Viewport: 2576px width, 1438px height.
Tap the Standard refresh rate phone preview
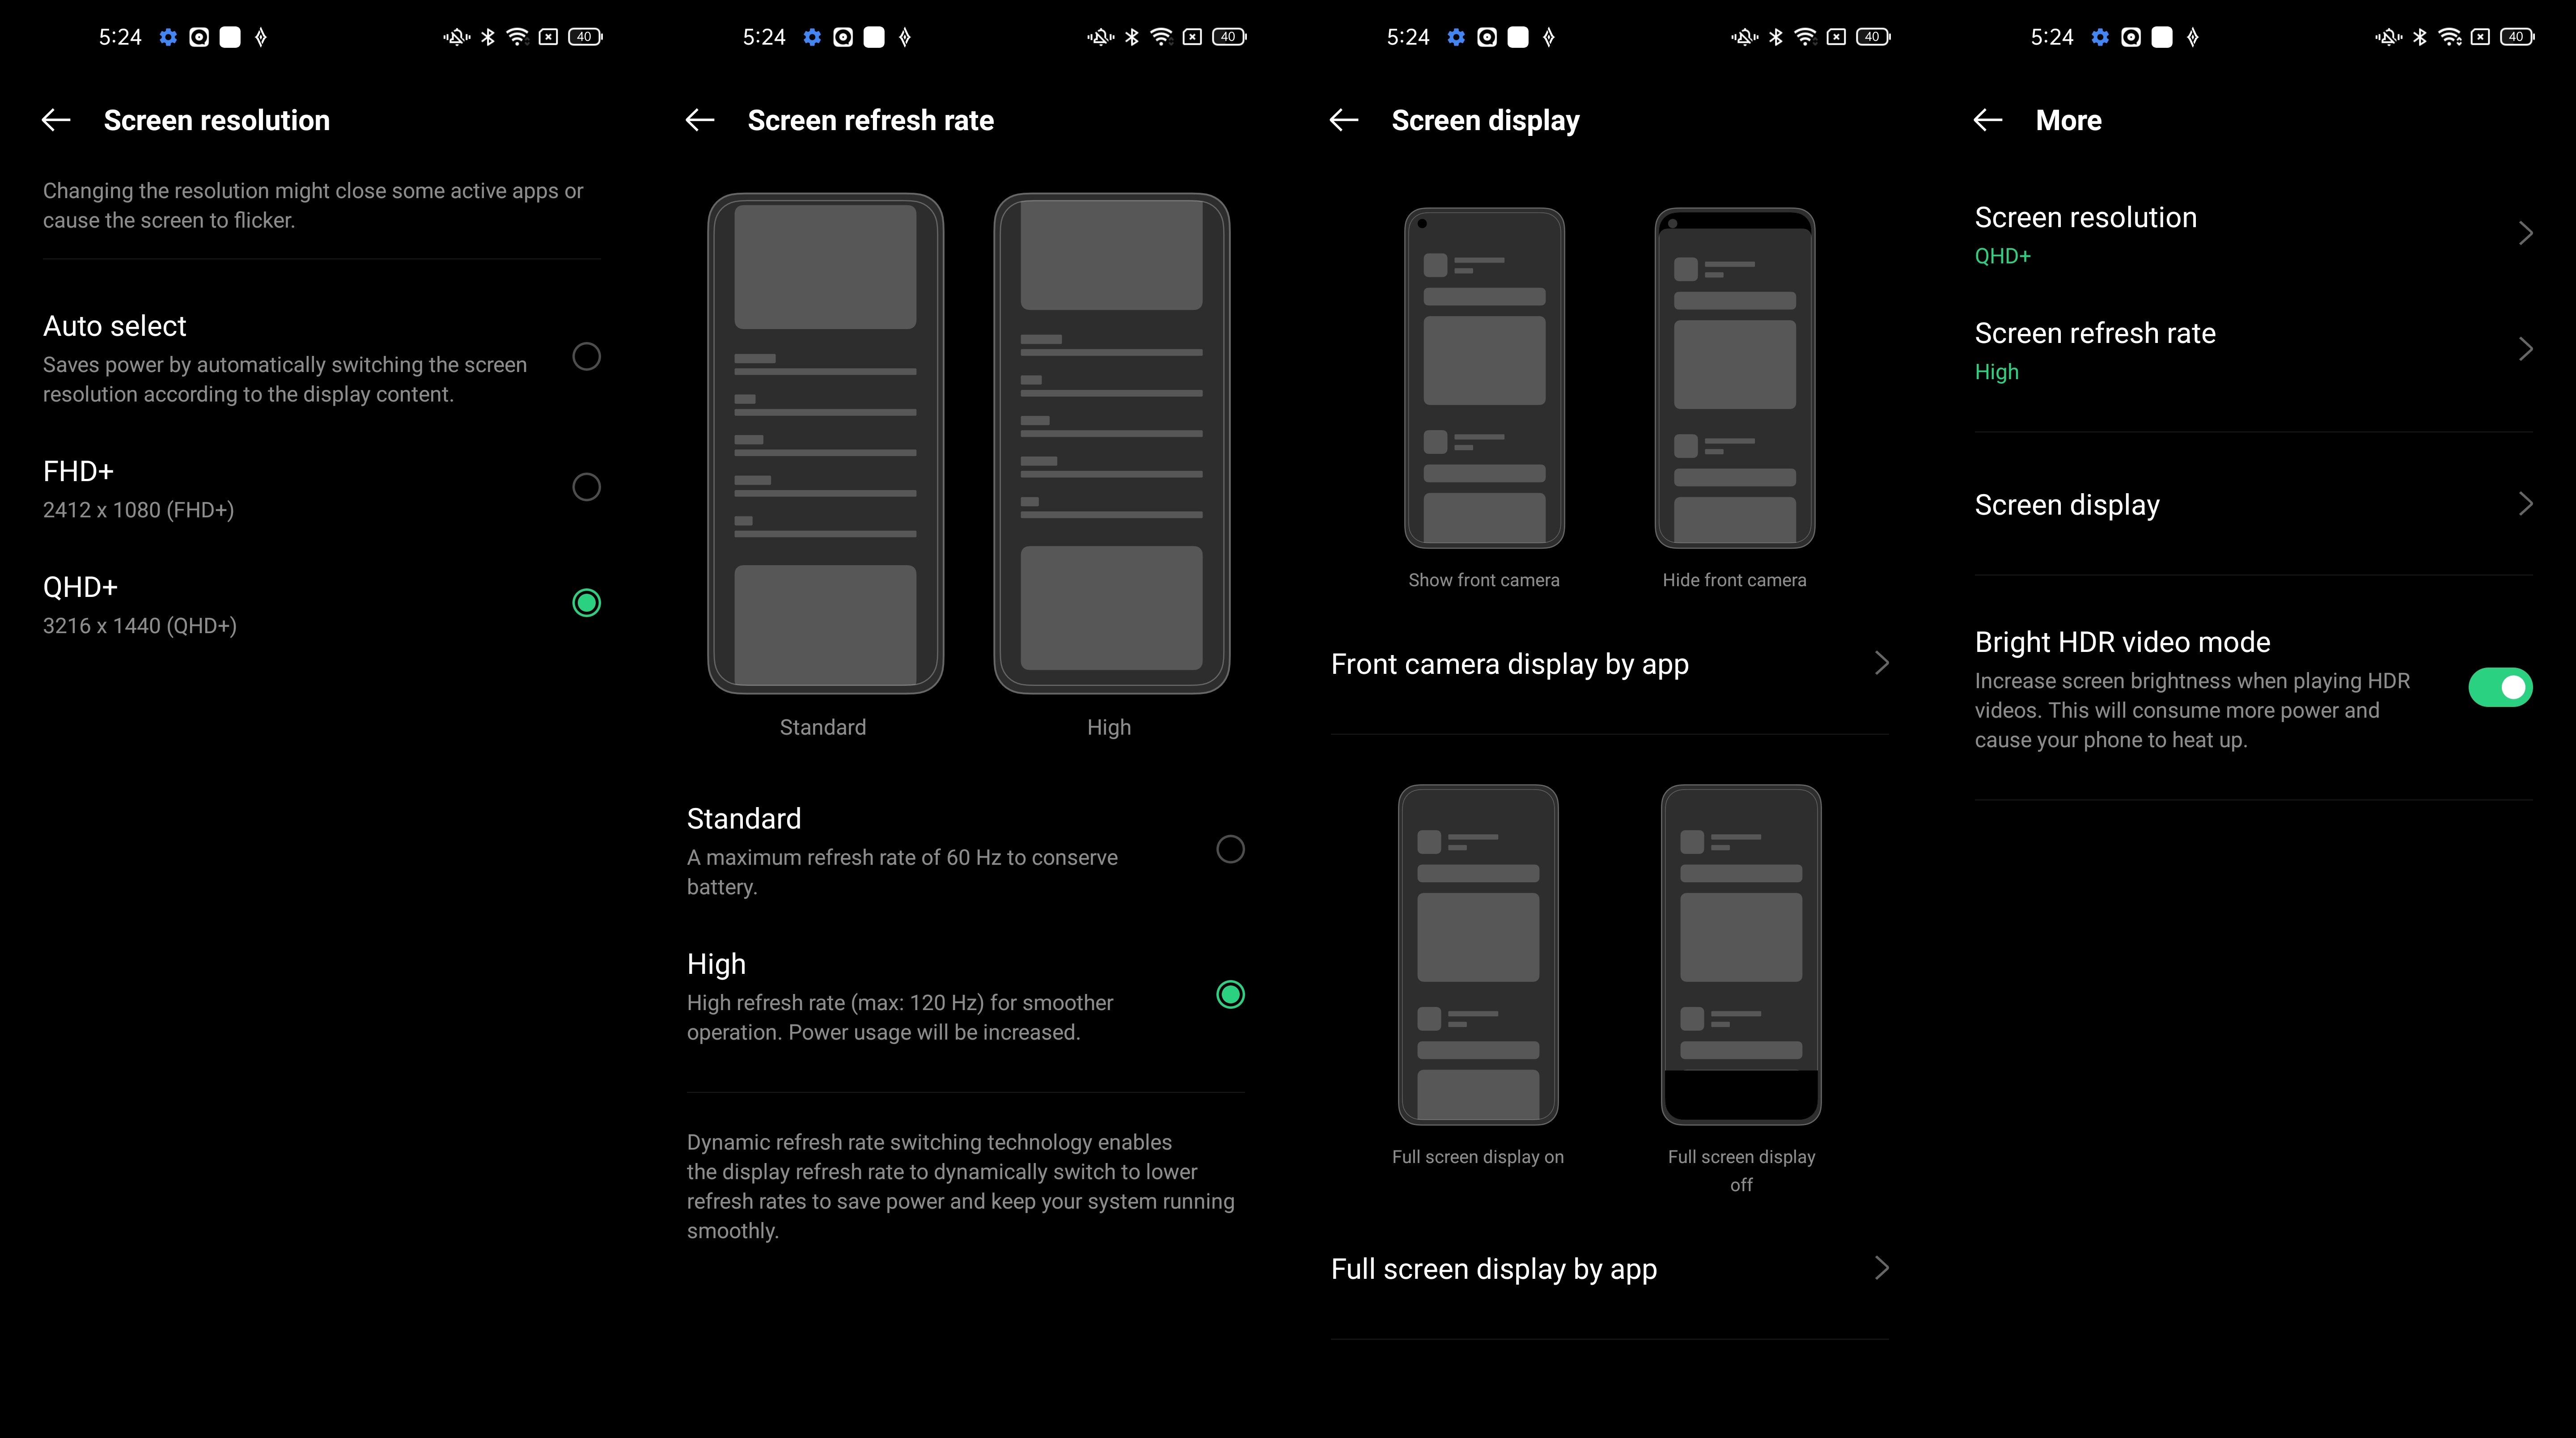coord(825,443)
